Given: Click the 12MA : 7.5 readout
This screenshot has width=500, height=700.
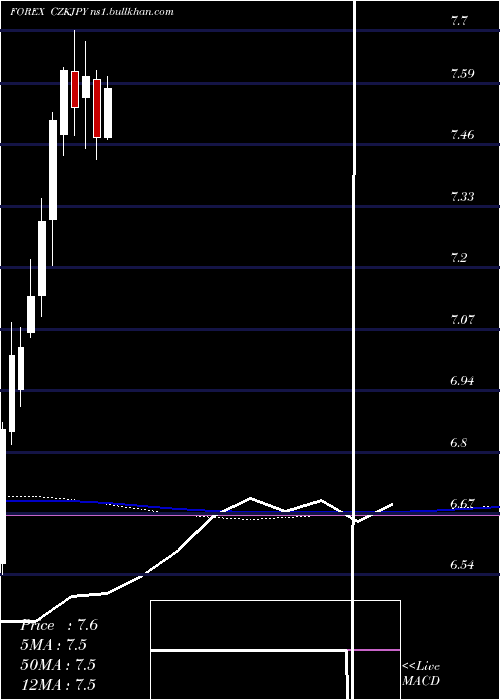Looking at the screenshot, I should point(58,685).
